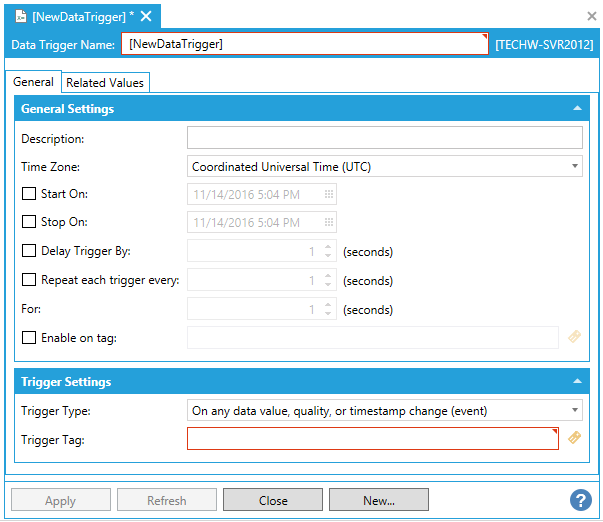Click the document icon in NewDataTrigger tab
Image resolution: width=603 pixels, height=522 pixels.
click(19, 16)
